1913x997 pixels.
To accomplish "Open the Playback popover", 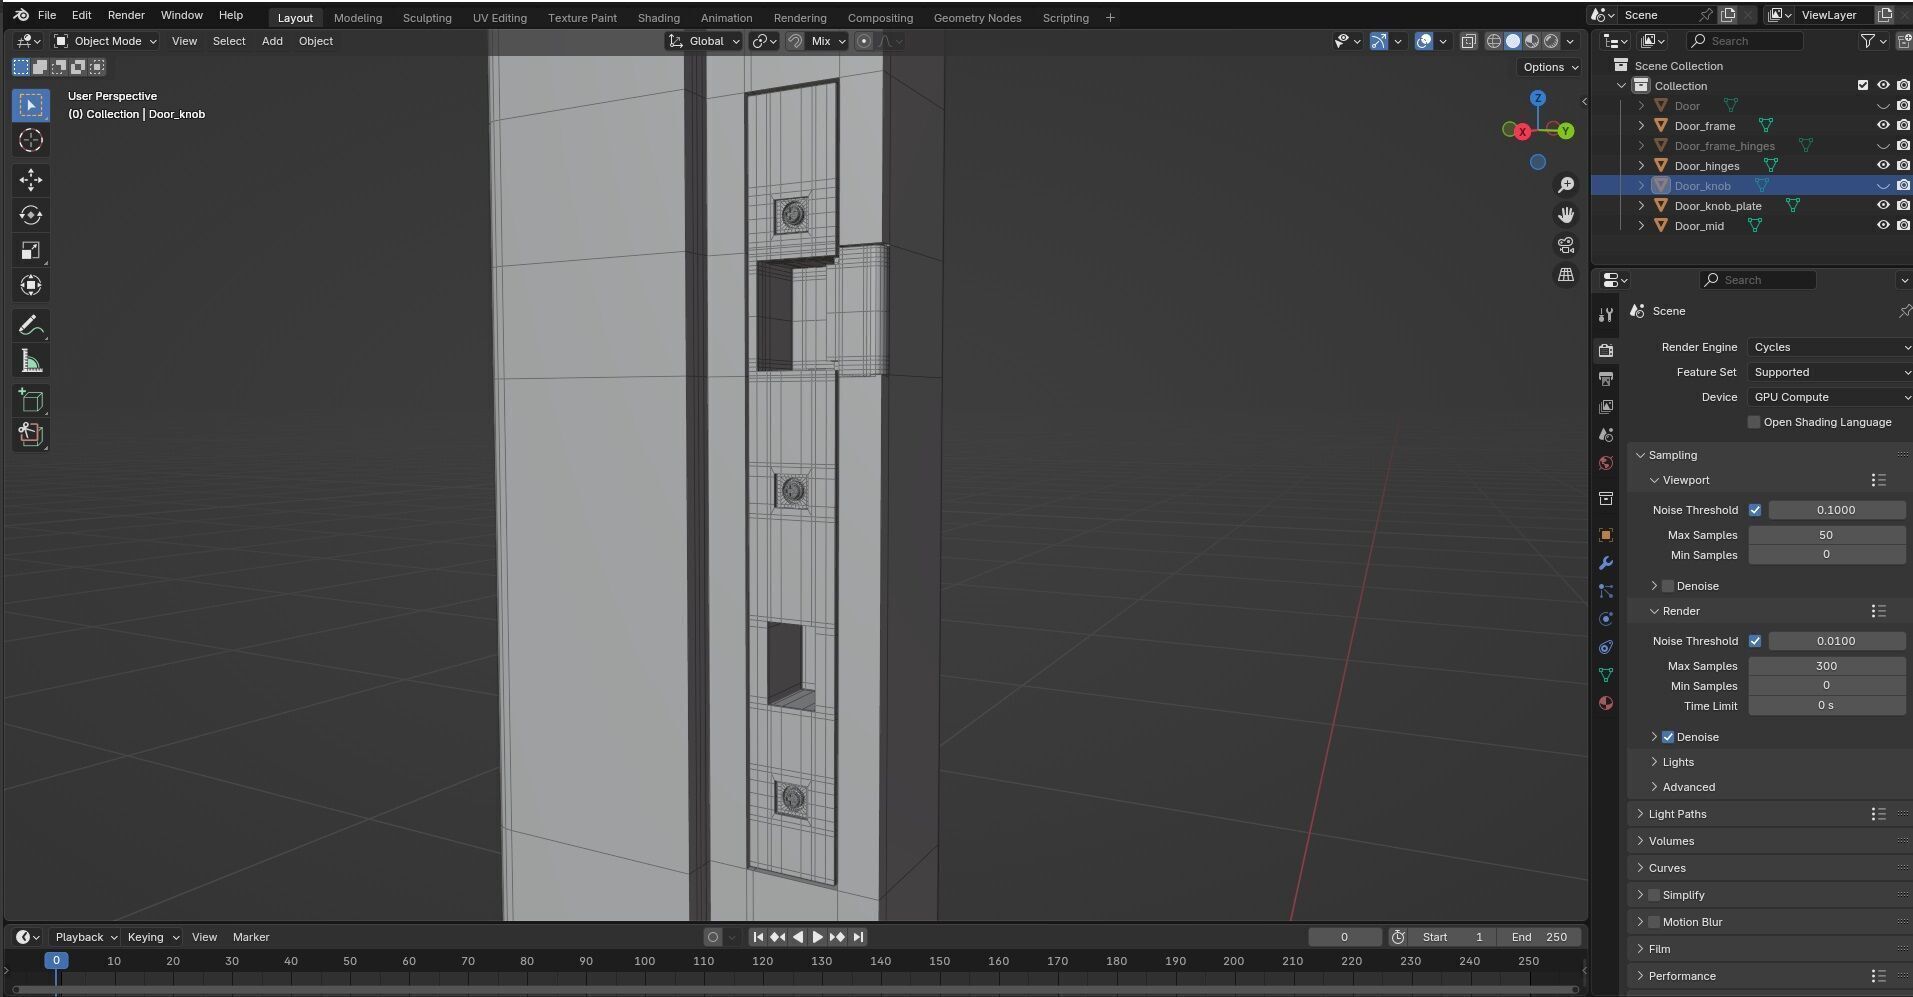I will tap(85, 937).
